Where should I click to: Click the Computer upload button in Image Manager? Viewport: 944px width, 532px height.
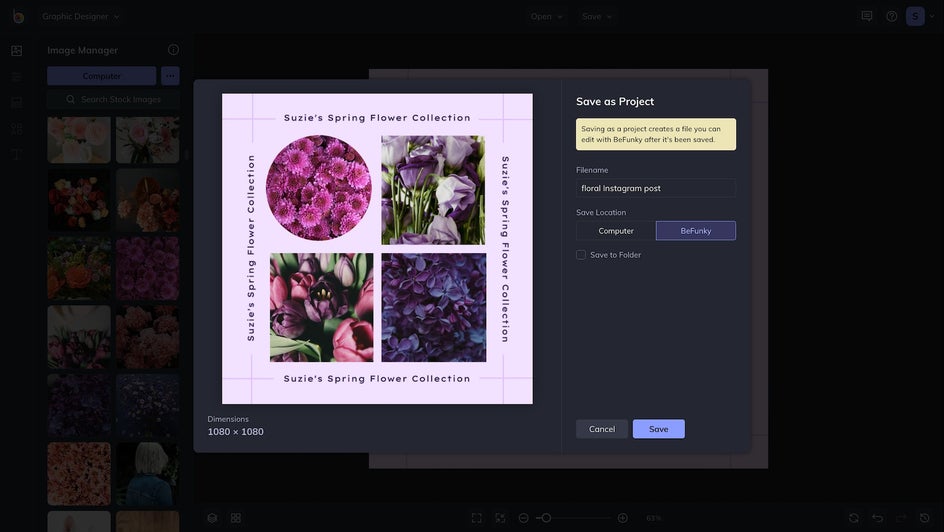pyautogui.click(x=102, y=76)
